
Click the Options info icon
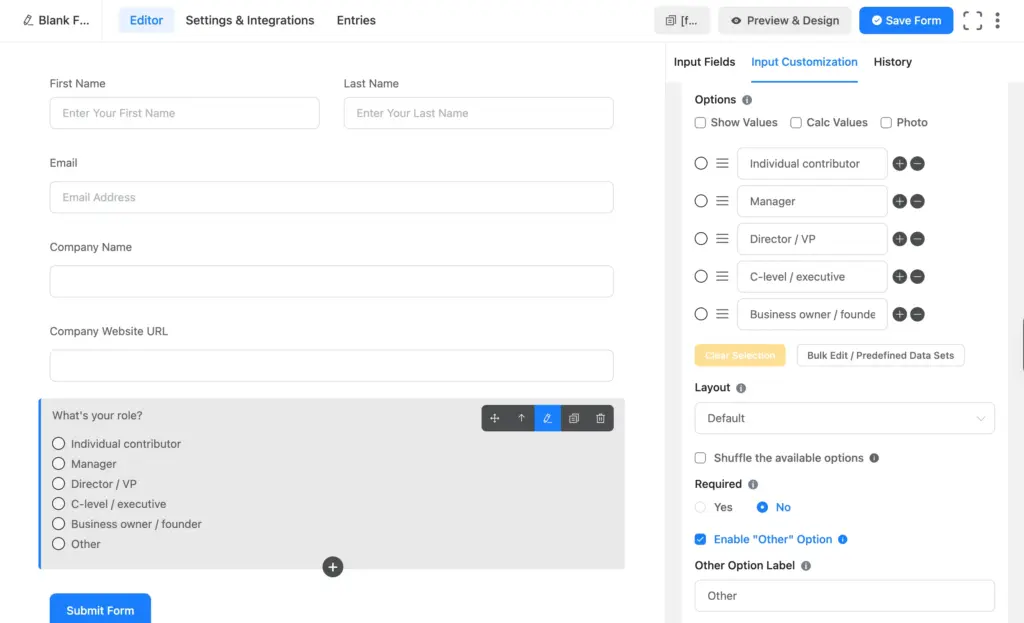tap(747, 100)
